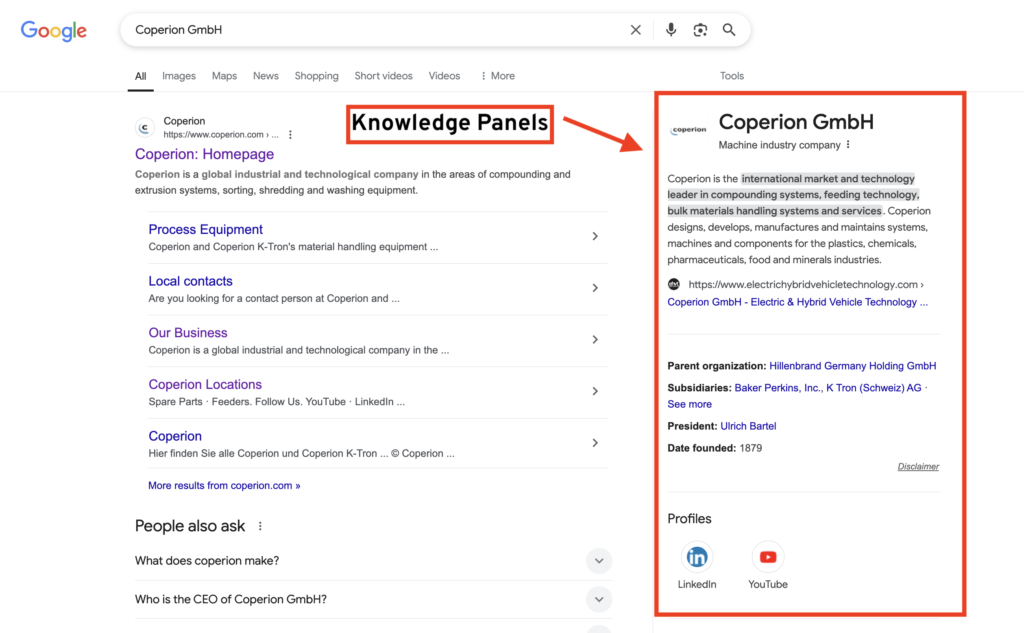Switch to the Short videos tab
The image size is (1024, 633).
pos(383,76)
